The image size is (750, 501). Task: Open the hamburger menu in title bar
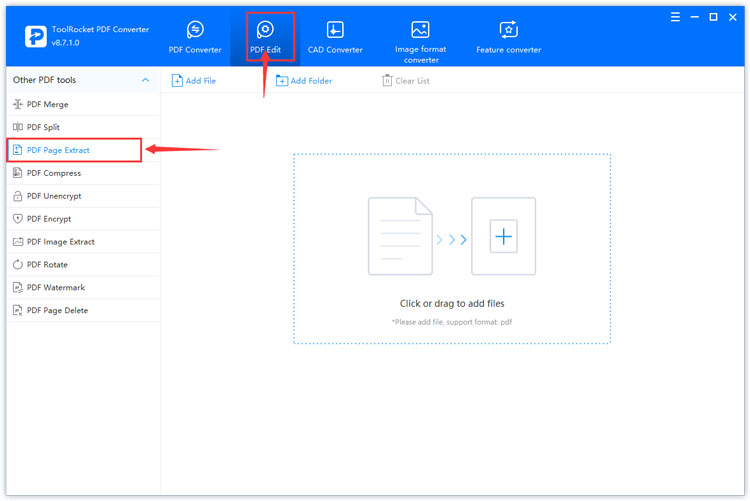[x=675, y=17]
